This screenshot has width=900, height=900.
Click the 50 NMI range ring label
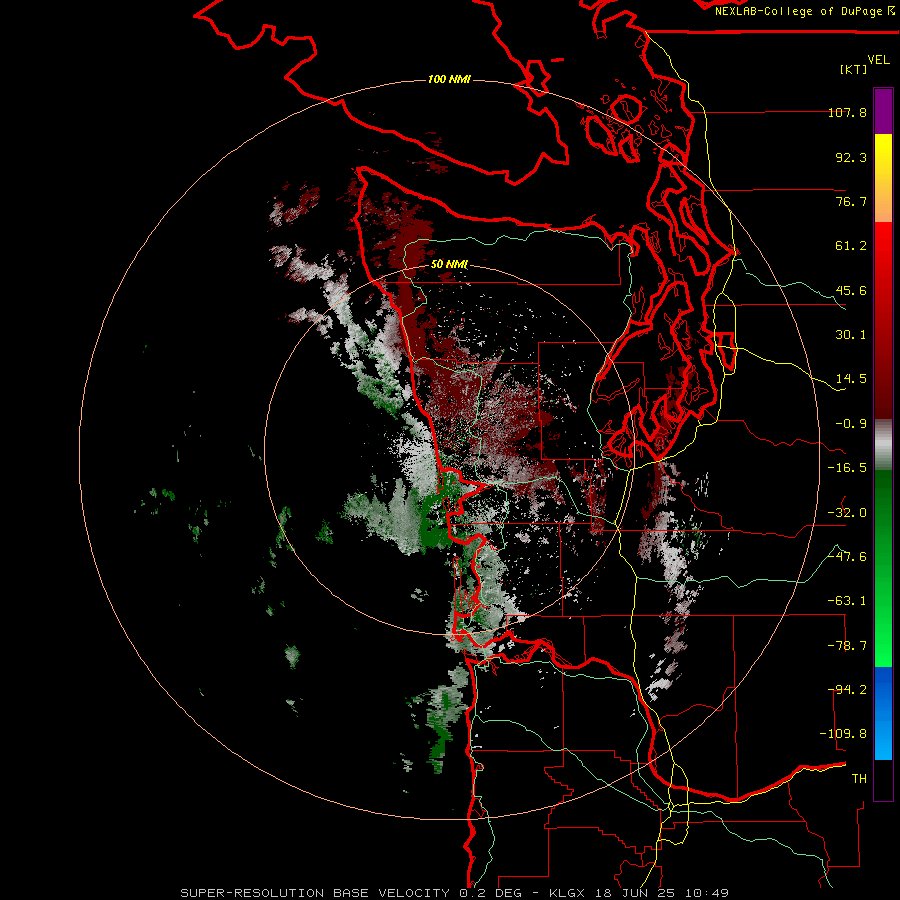[x=449, y=264]
